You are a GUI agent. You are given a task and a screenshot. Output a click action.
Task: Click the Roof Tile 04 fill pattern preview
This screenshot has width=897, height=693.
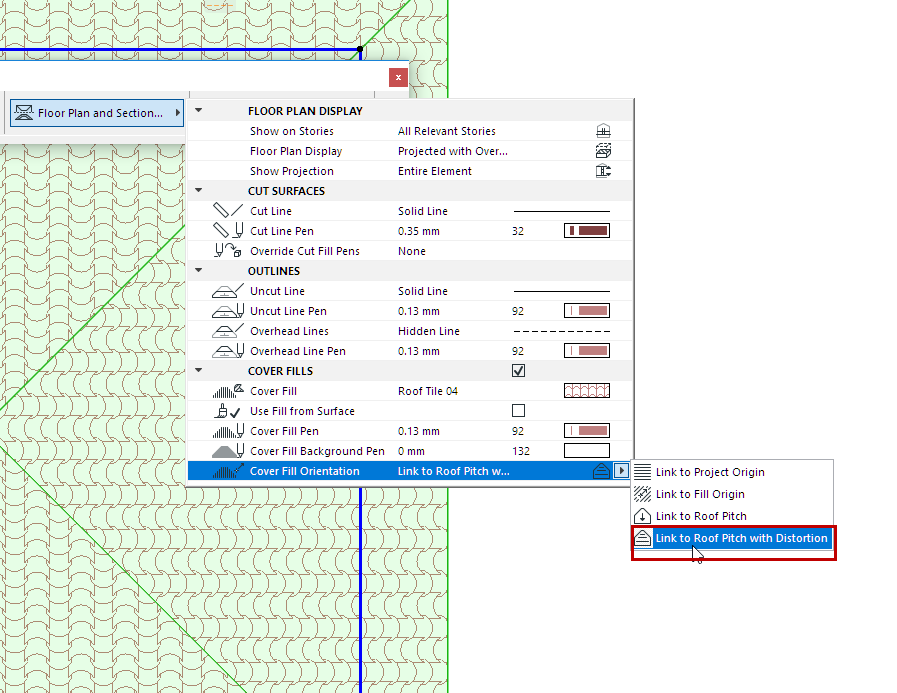[587, 391]
